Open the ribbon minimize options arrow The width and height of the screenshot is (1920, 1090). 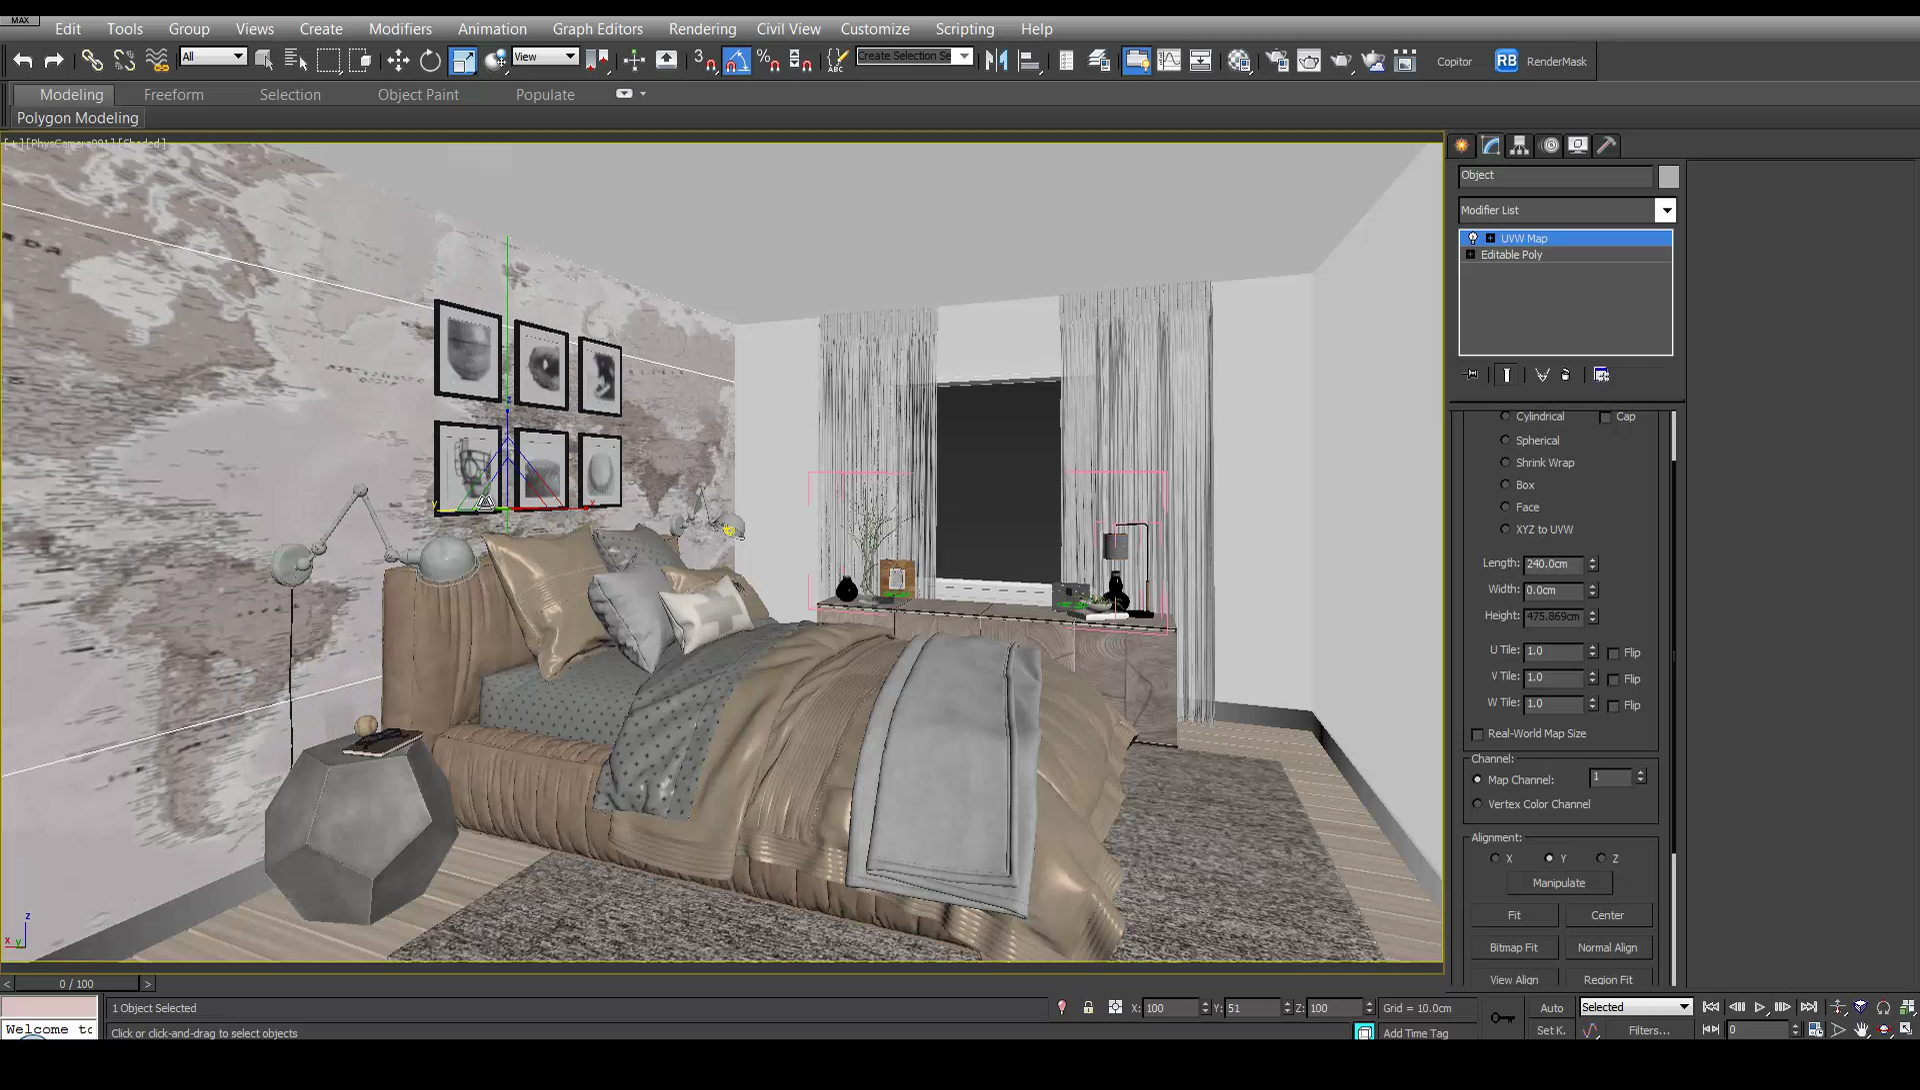pos(643,94)
